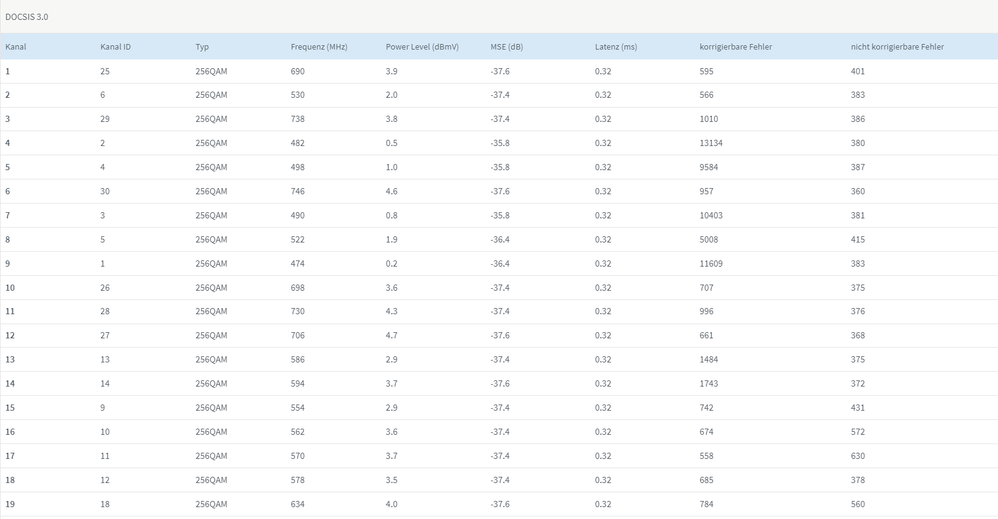Click the MSE (dB) column header

click(506, 47)
